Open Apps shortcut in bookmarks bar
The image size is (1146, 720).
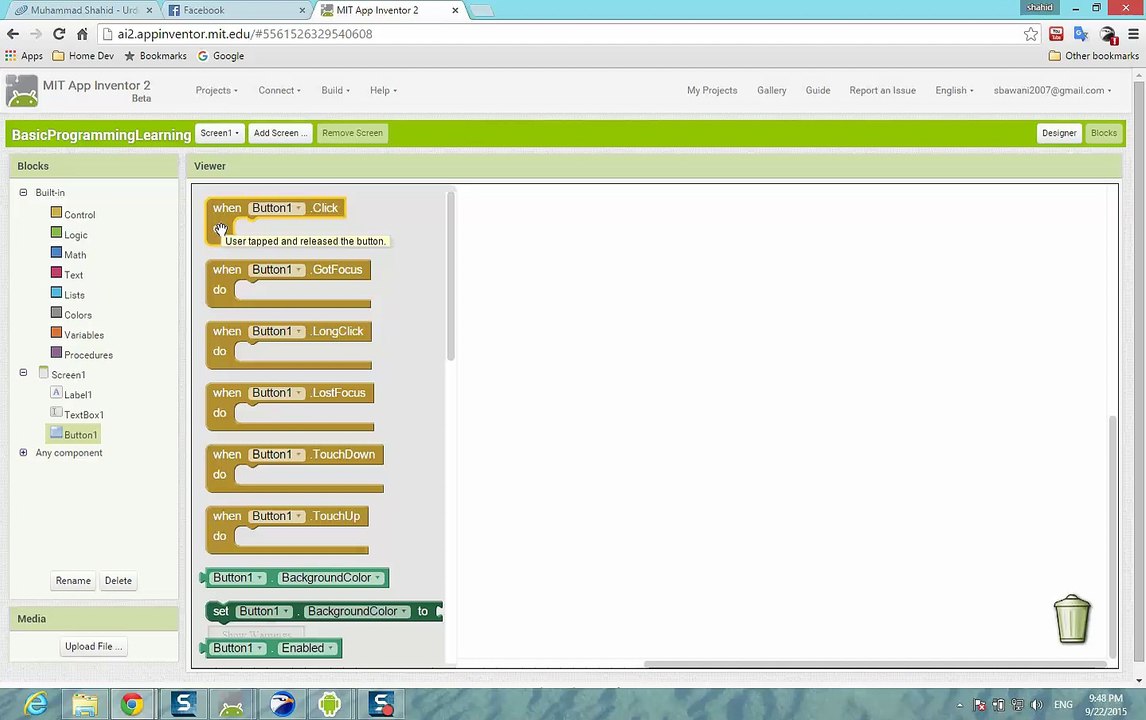(x=24, y=56)
